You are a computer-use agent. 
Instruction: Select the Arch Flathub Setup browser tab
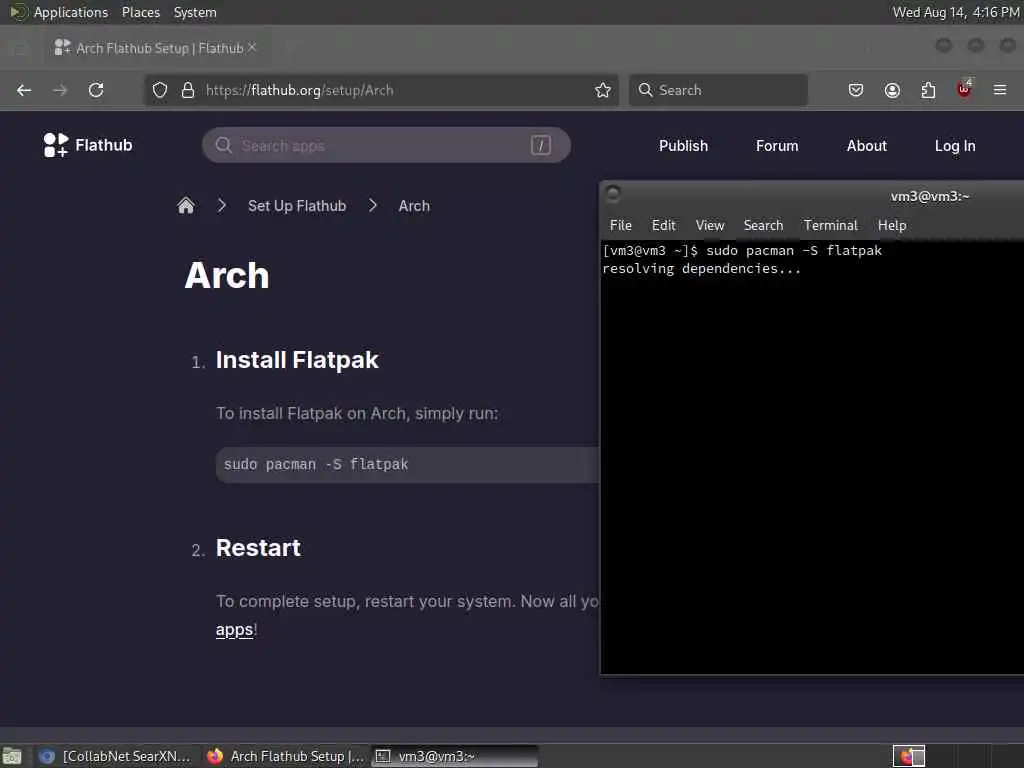click(155, 48)
